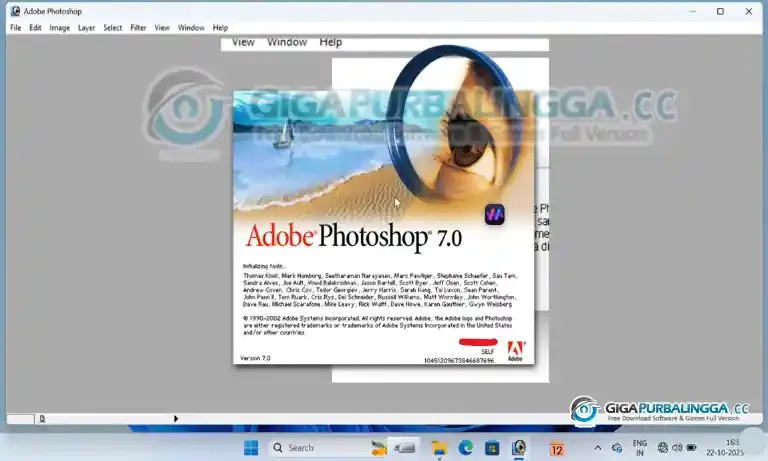Open the Filter menu

point(138,28)
